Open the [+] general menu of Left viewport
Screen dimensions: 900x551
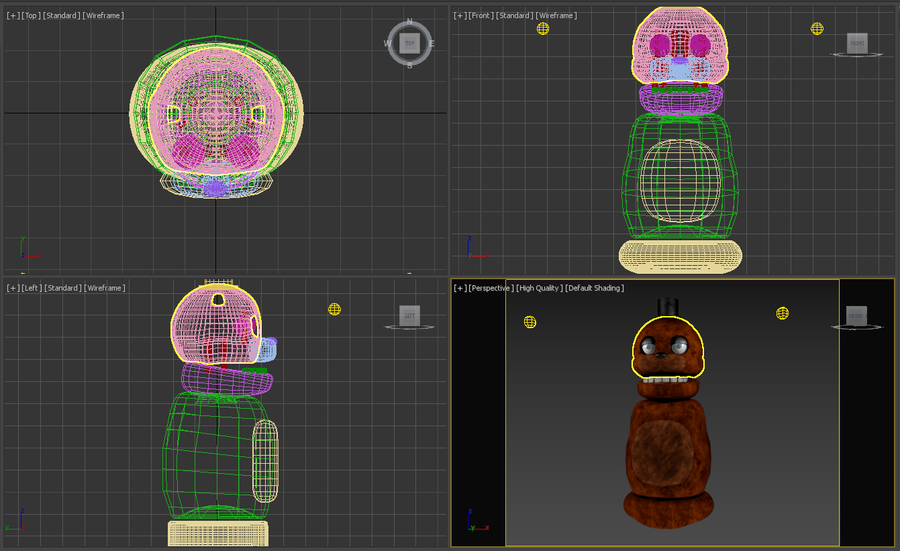coord(13,288)
